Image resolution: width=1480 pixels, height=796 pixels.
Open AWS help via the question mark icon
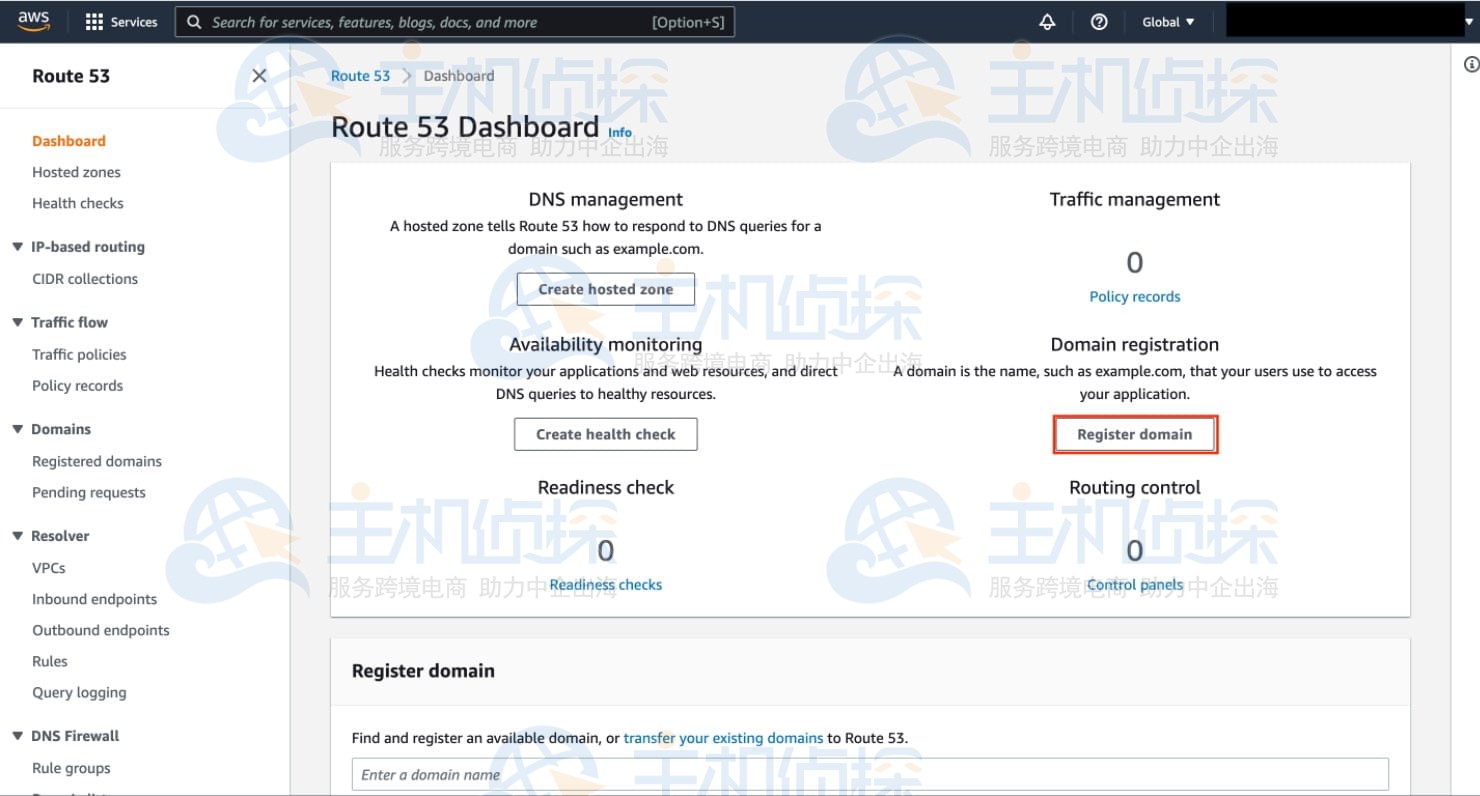pyautogui.click(x=1099, y=21)
